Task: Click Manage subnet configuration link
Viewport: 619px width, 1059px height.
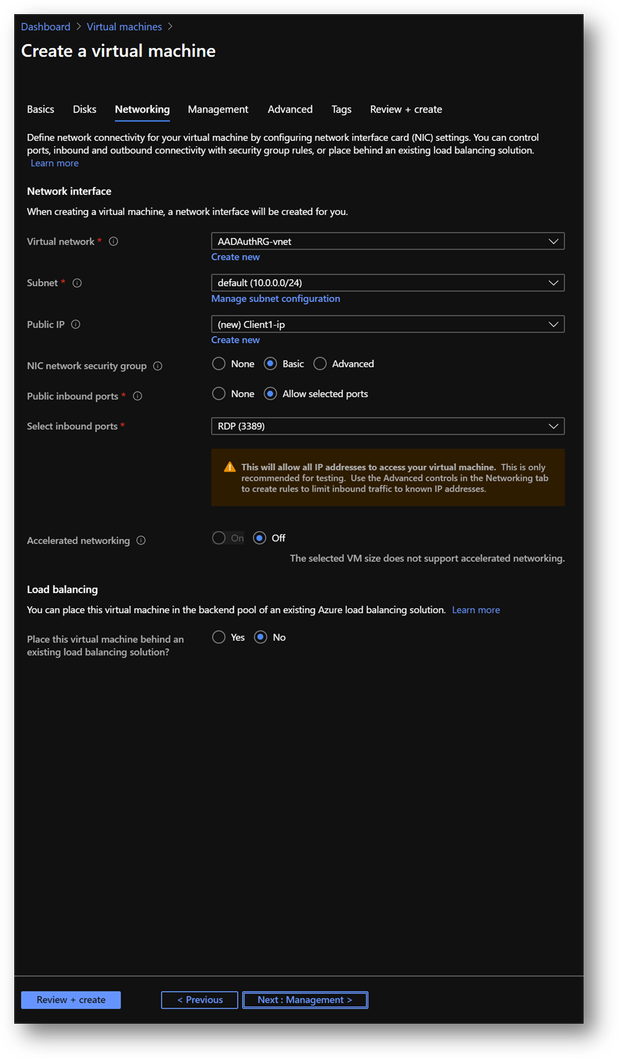Action: [x=276, y=299]
